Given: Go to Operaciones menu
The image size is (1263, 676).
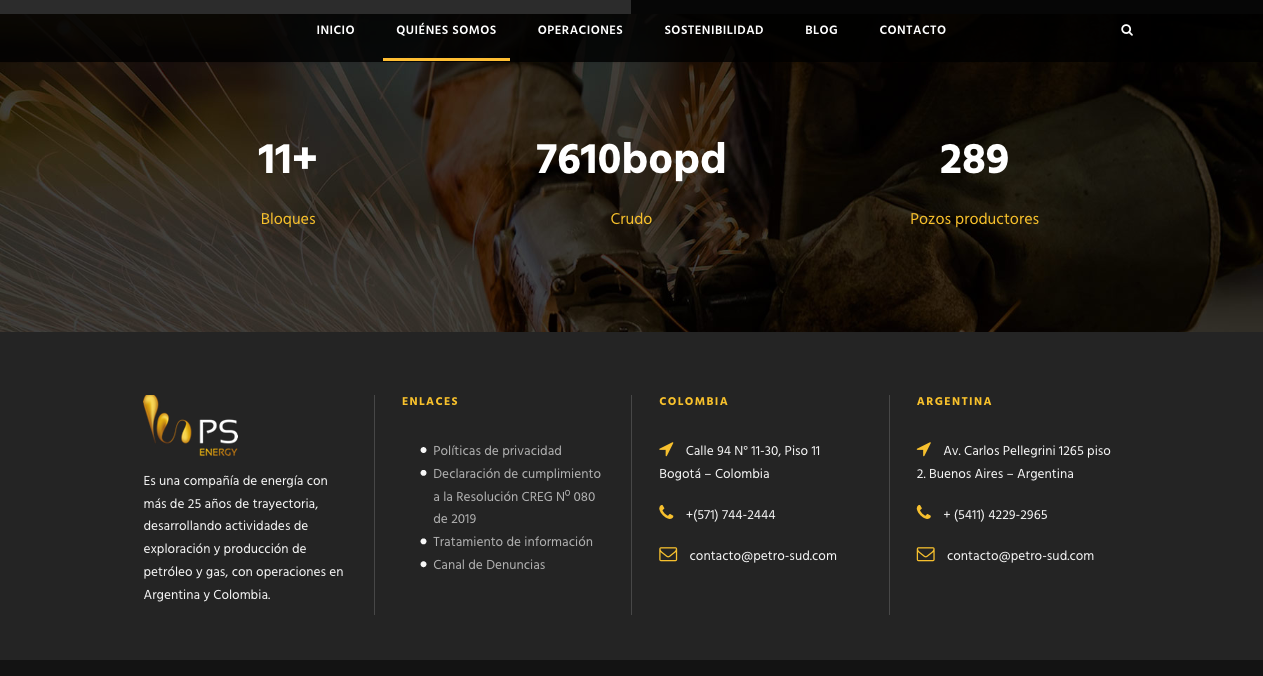Looking at the screenshot, I should [580, 30].
